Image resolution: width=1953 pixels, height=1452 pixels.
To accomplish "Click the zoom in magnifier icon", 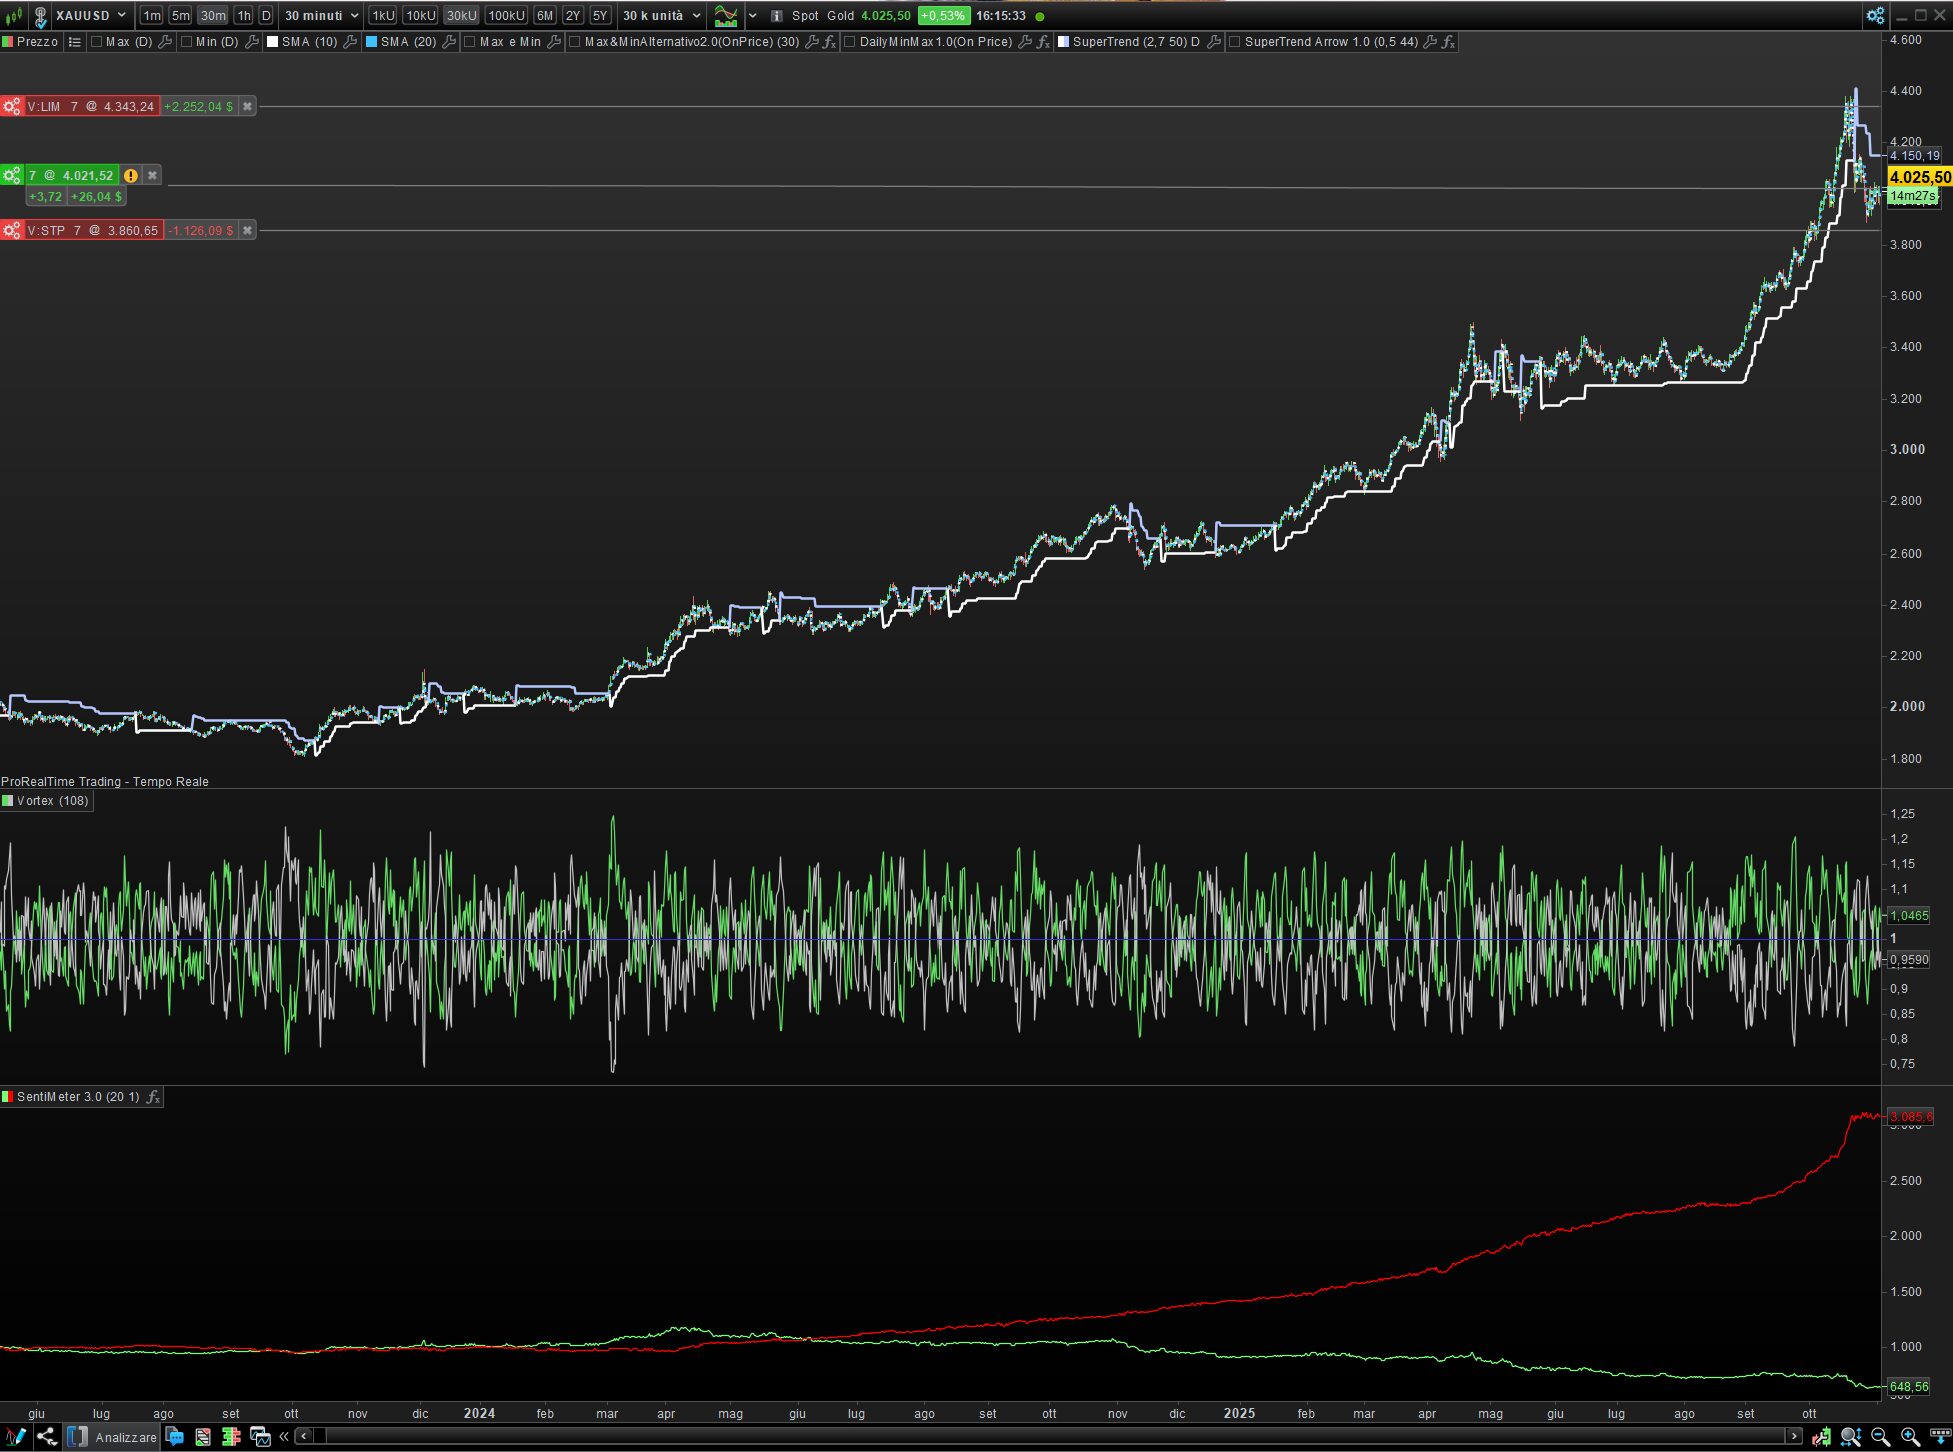I will pos(1909,1437).
